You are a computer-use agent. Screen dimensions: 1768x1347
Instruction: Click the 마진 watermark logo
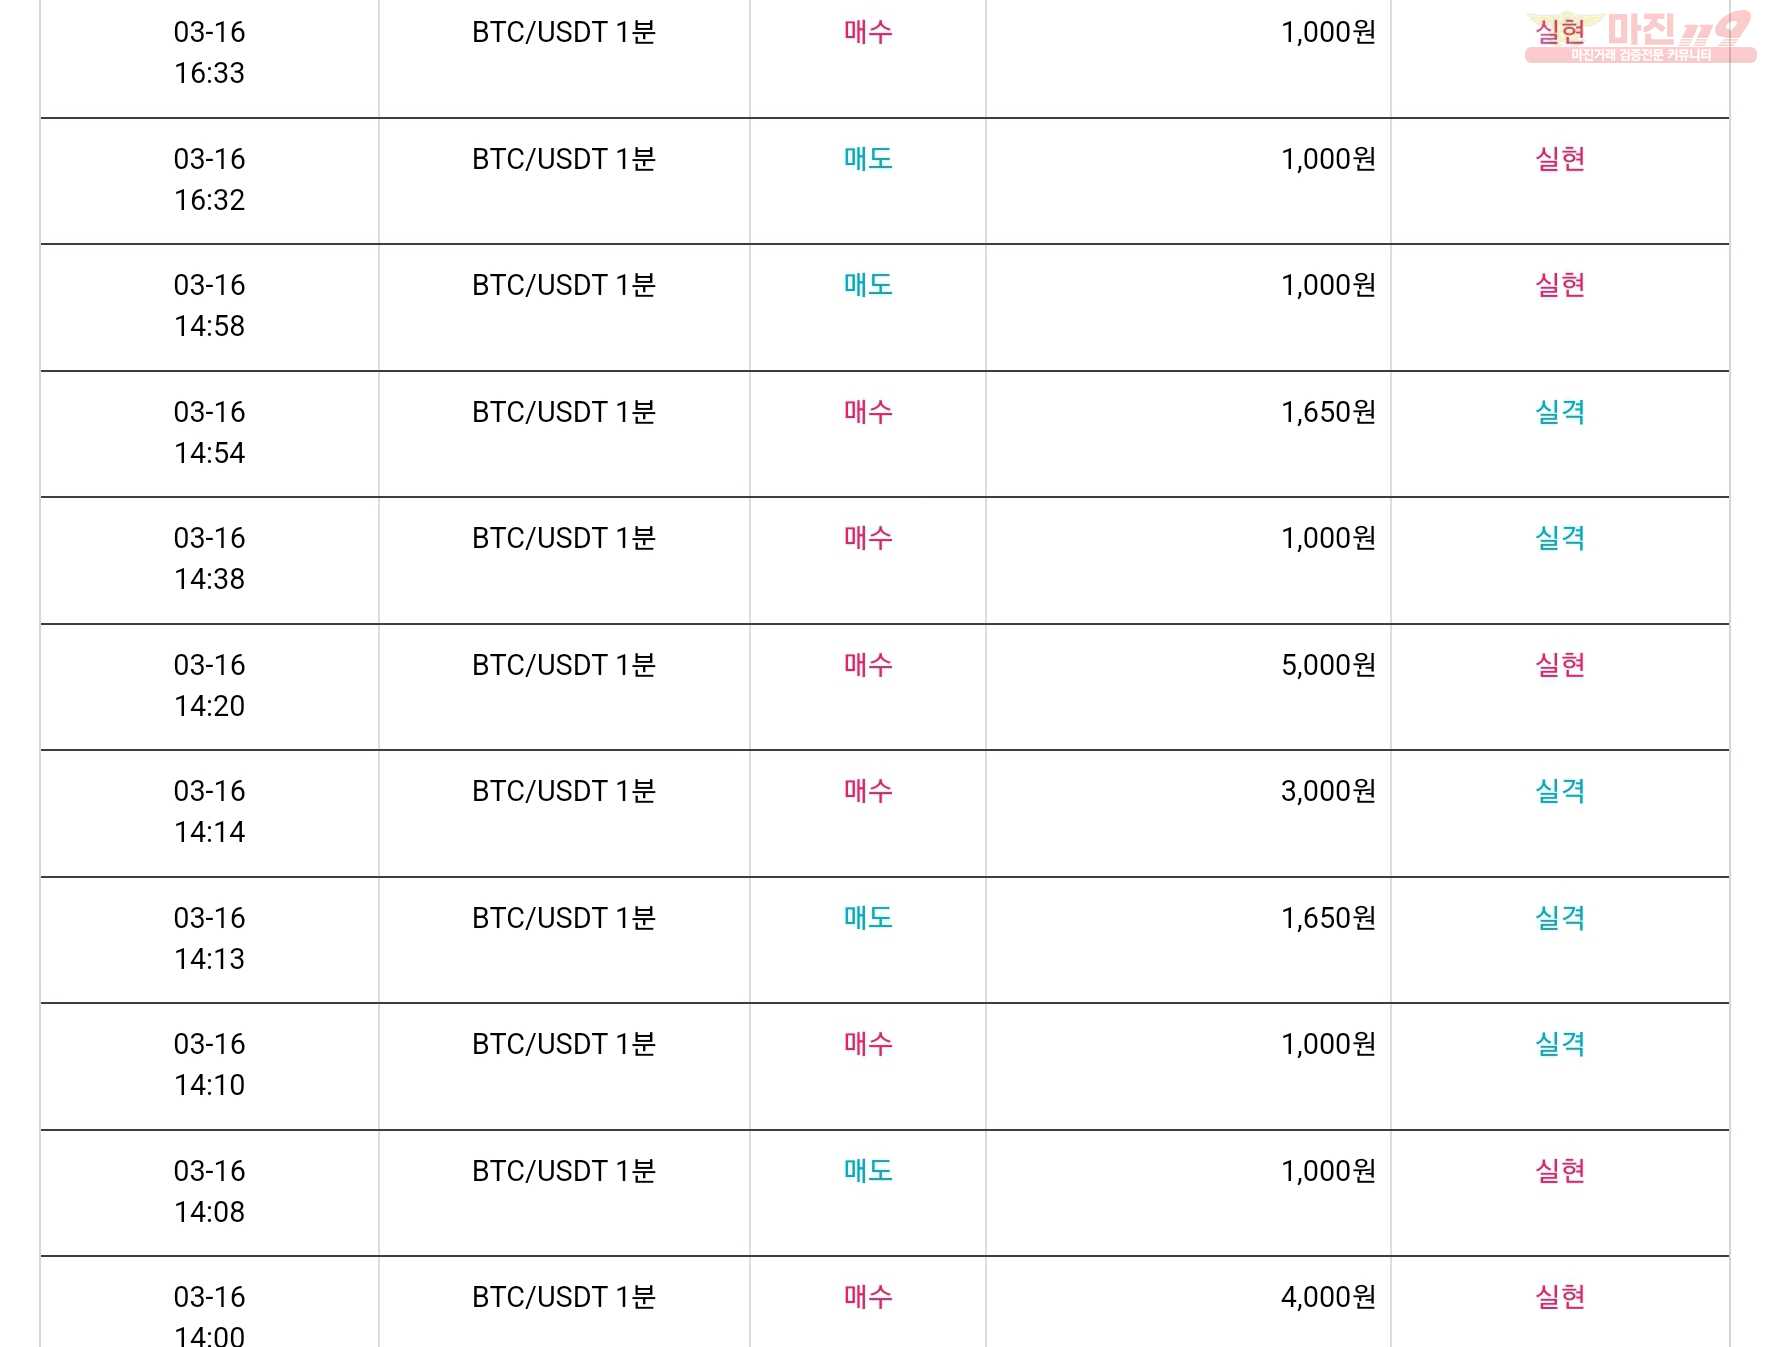click(x=1640, y=36)
